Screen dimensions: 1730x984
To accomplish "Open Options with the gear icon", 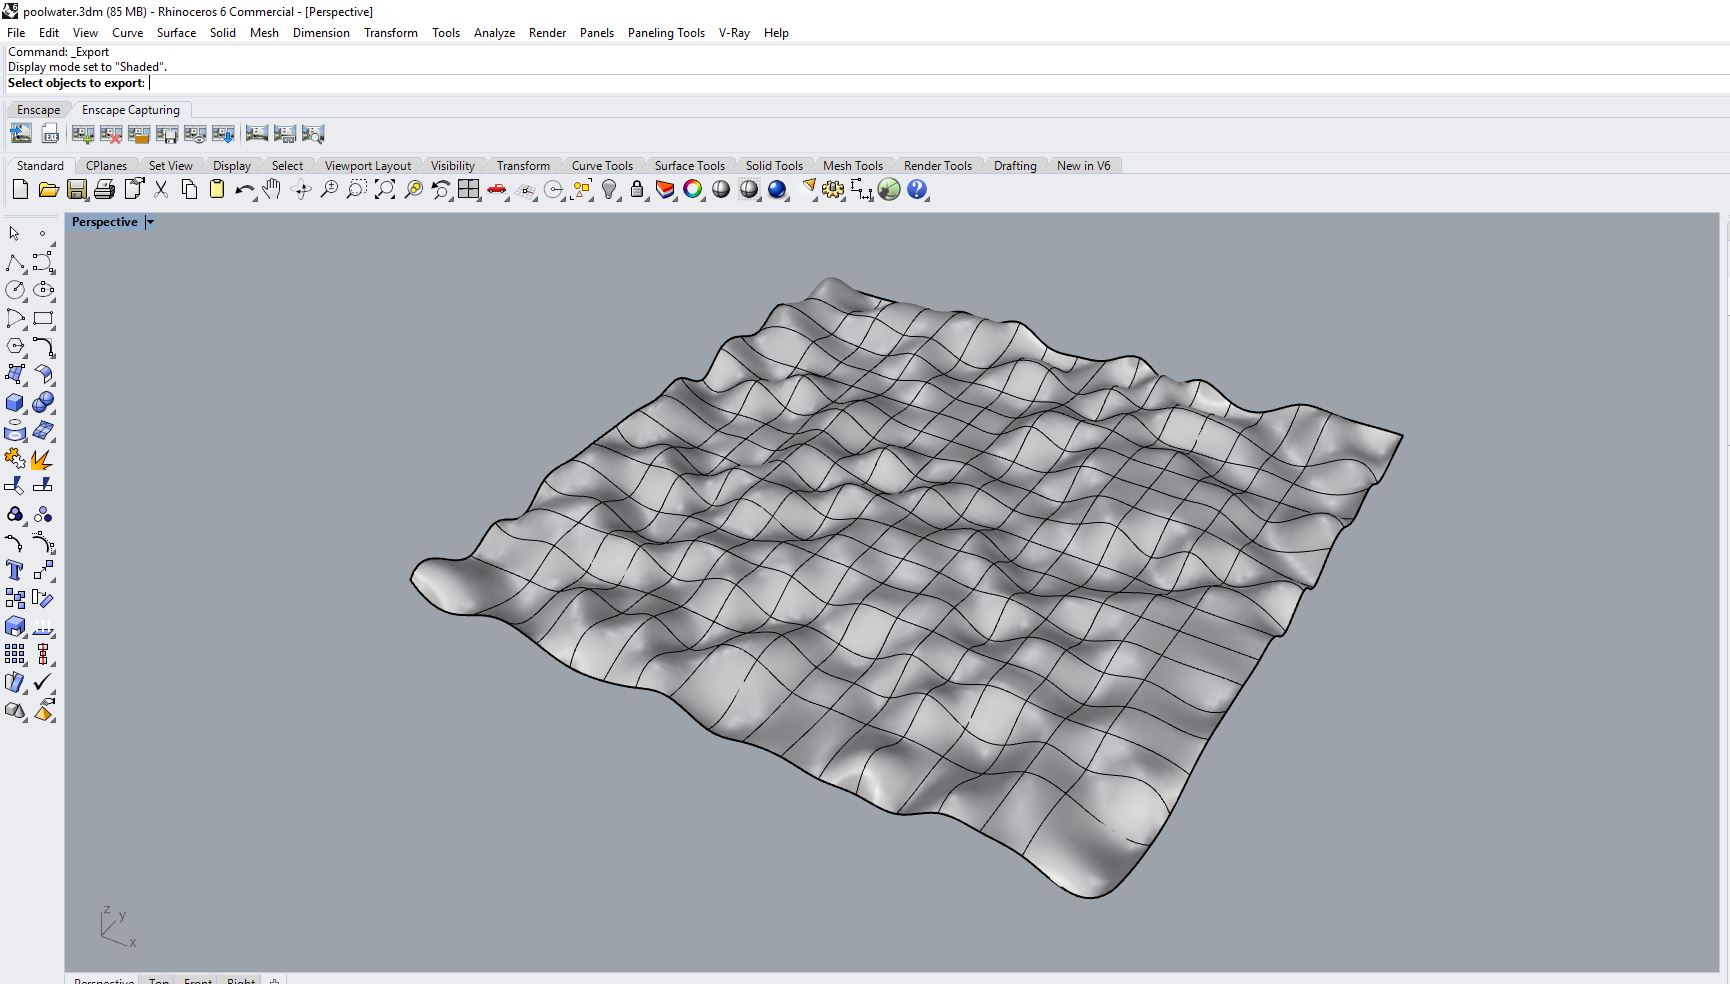I will [833, 189].
